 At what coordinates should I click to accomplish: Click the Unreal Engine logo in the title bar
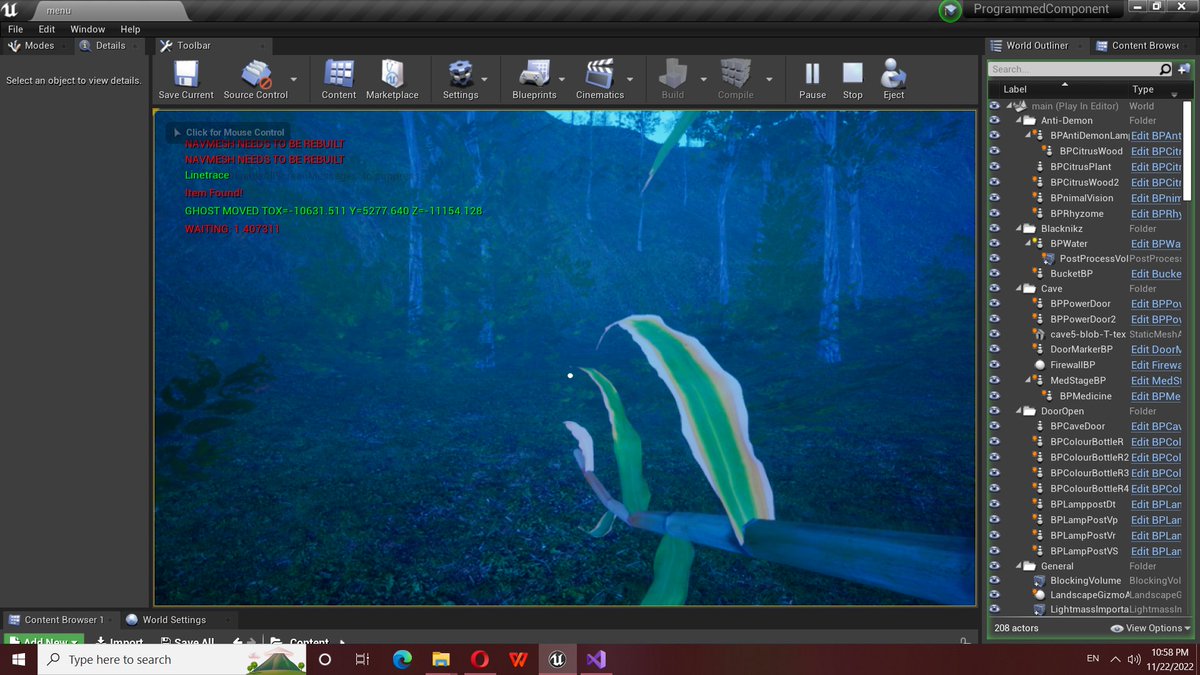pos(12,9)
